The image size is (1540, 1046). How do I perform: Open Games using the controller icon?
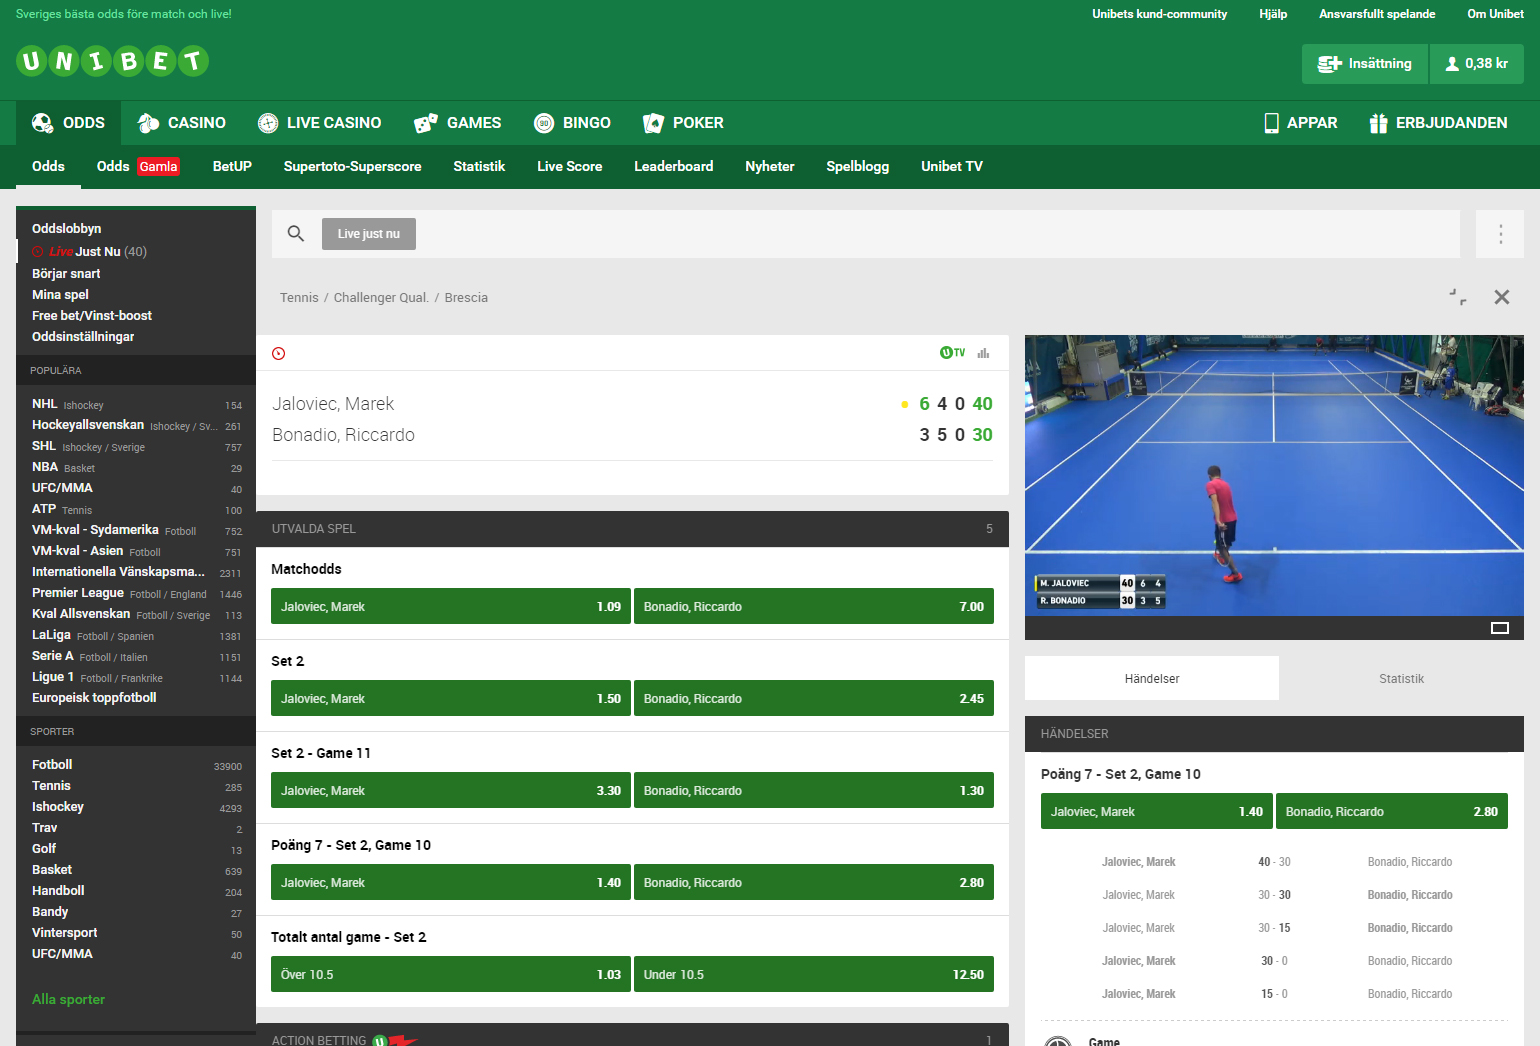tap(425, 122)
